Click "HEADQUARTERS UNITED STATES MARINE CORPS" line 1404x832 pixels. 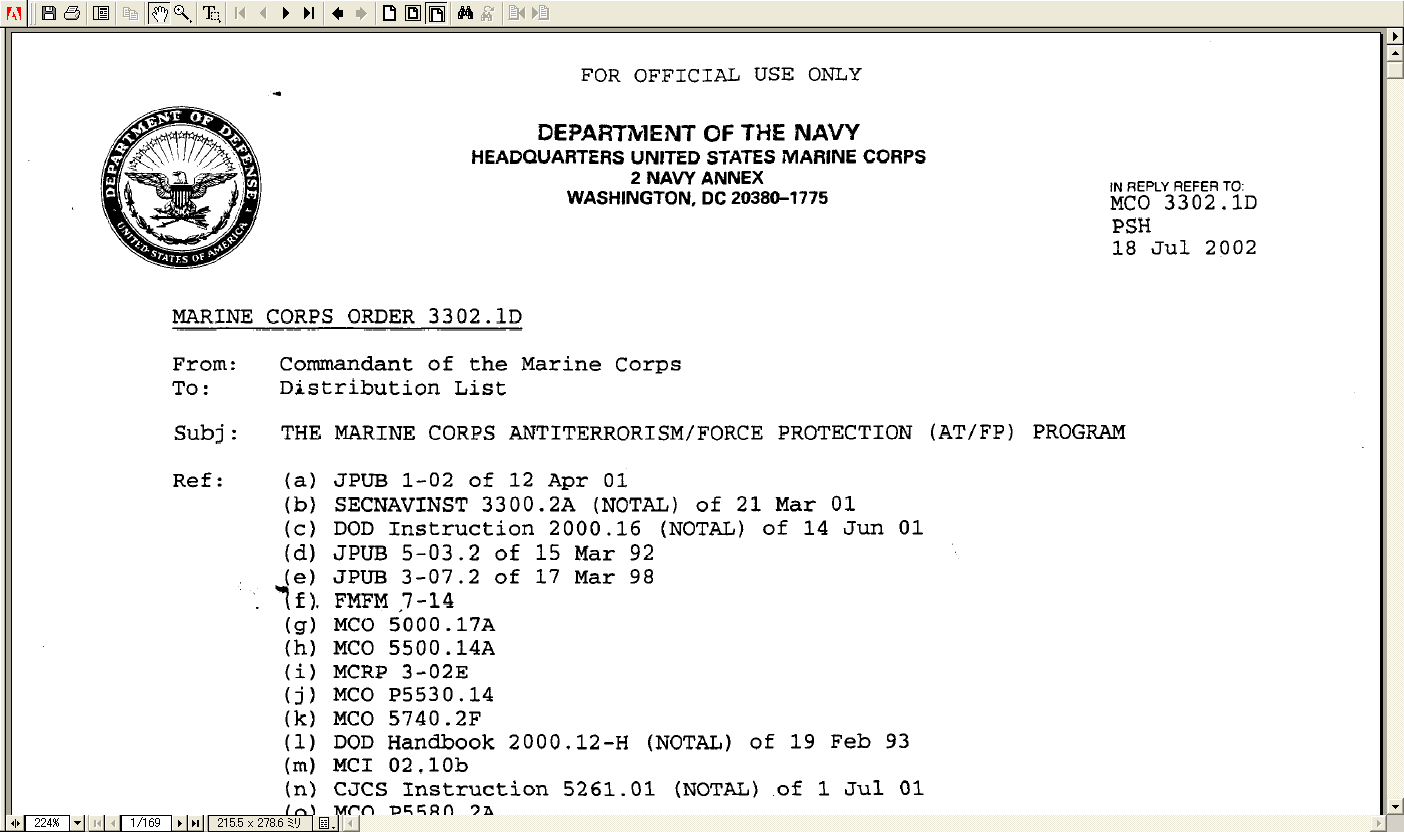(x=698, y=157)
